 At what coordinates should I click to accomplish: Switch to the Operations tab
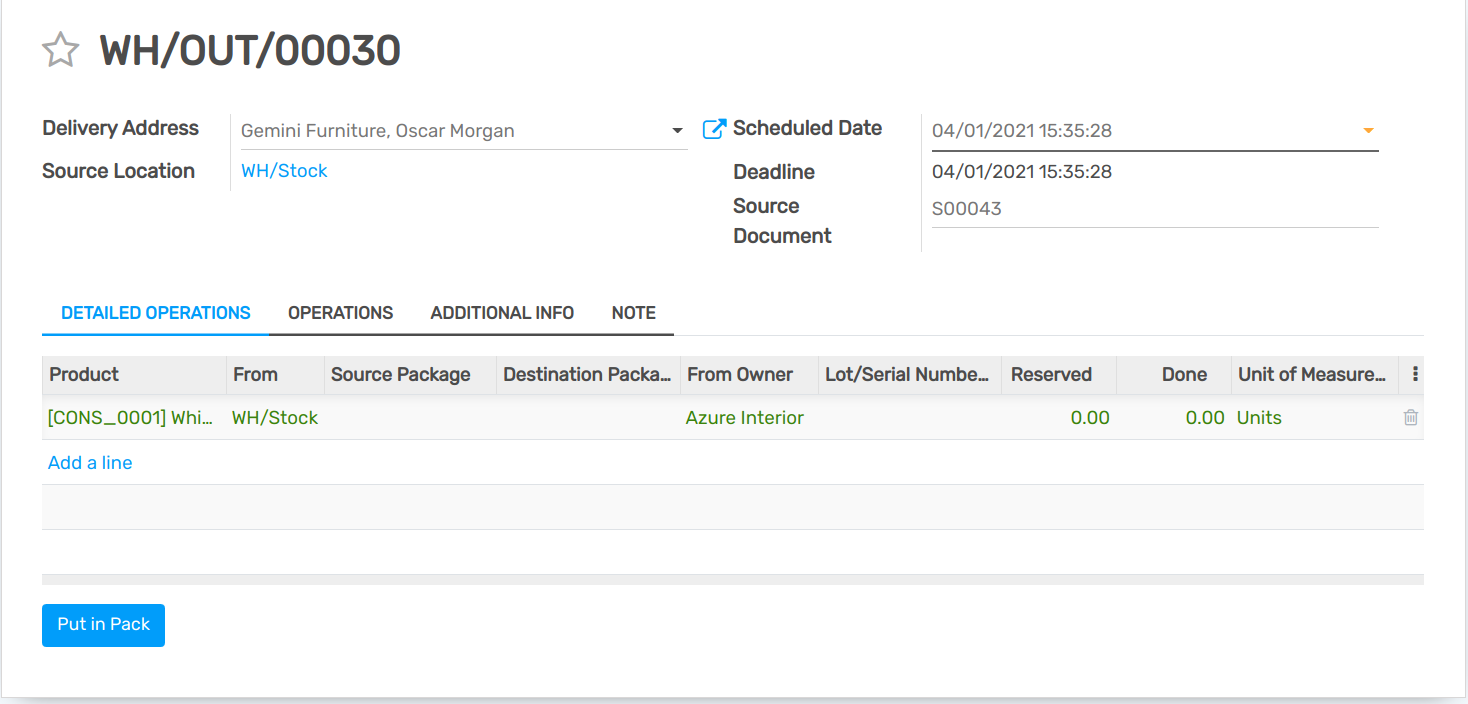click(340, 313)
